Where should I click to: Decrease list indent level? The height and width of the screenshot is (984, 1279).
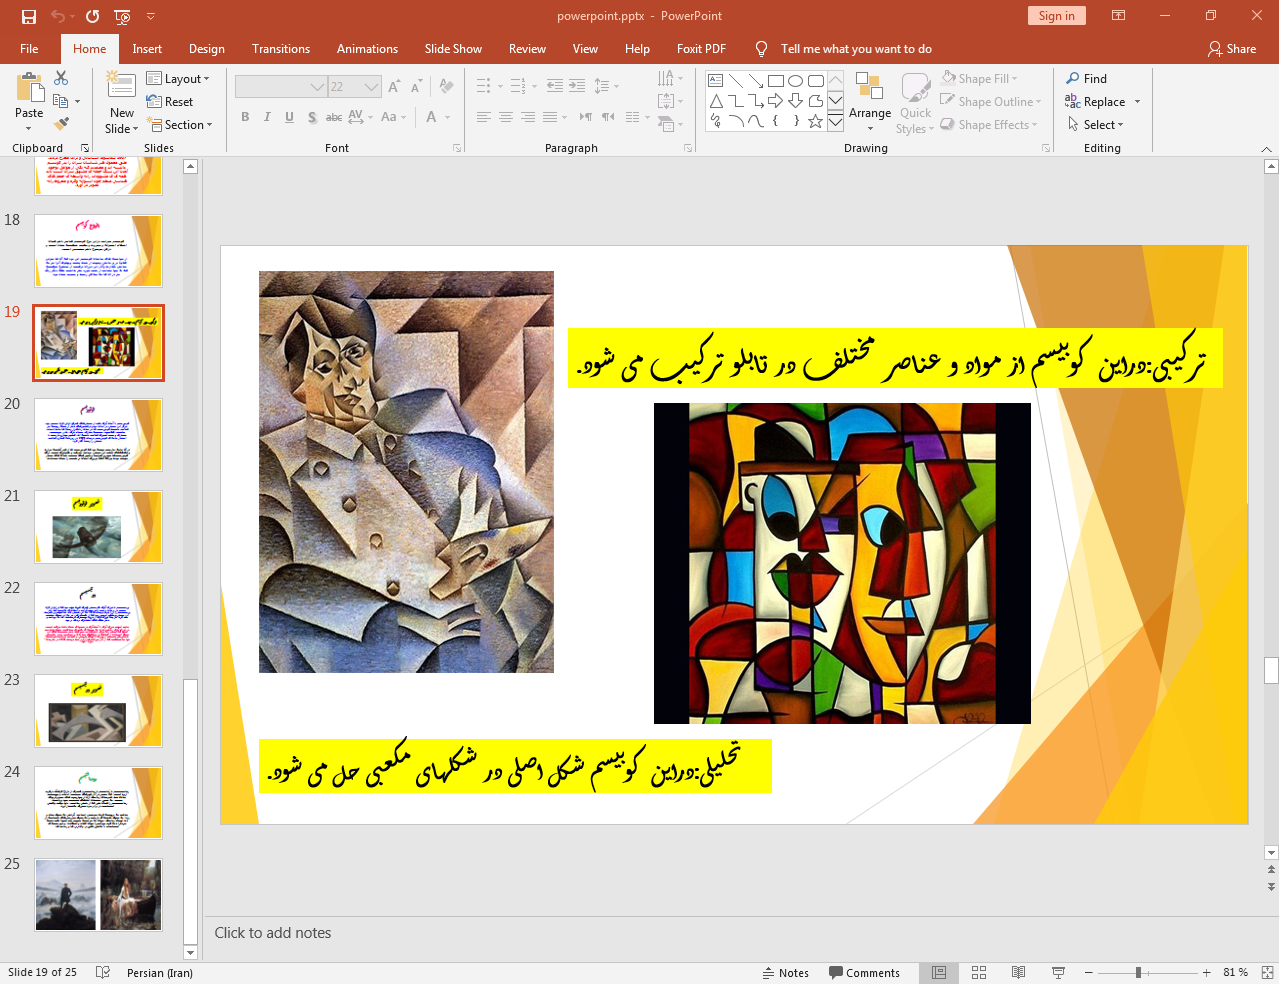pyautogui.click(x=555, y=86)
